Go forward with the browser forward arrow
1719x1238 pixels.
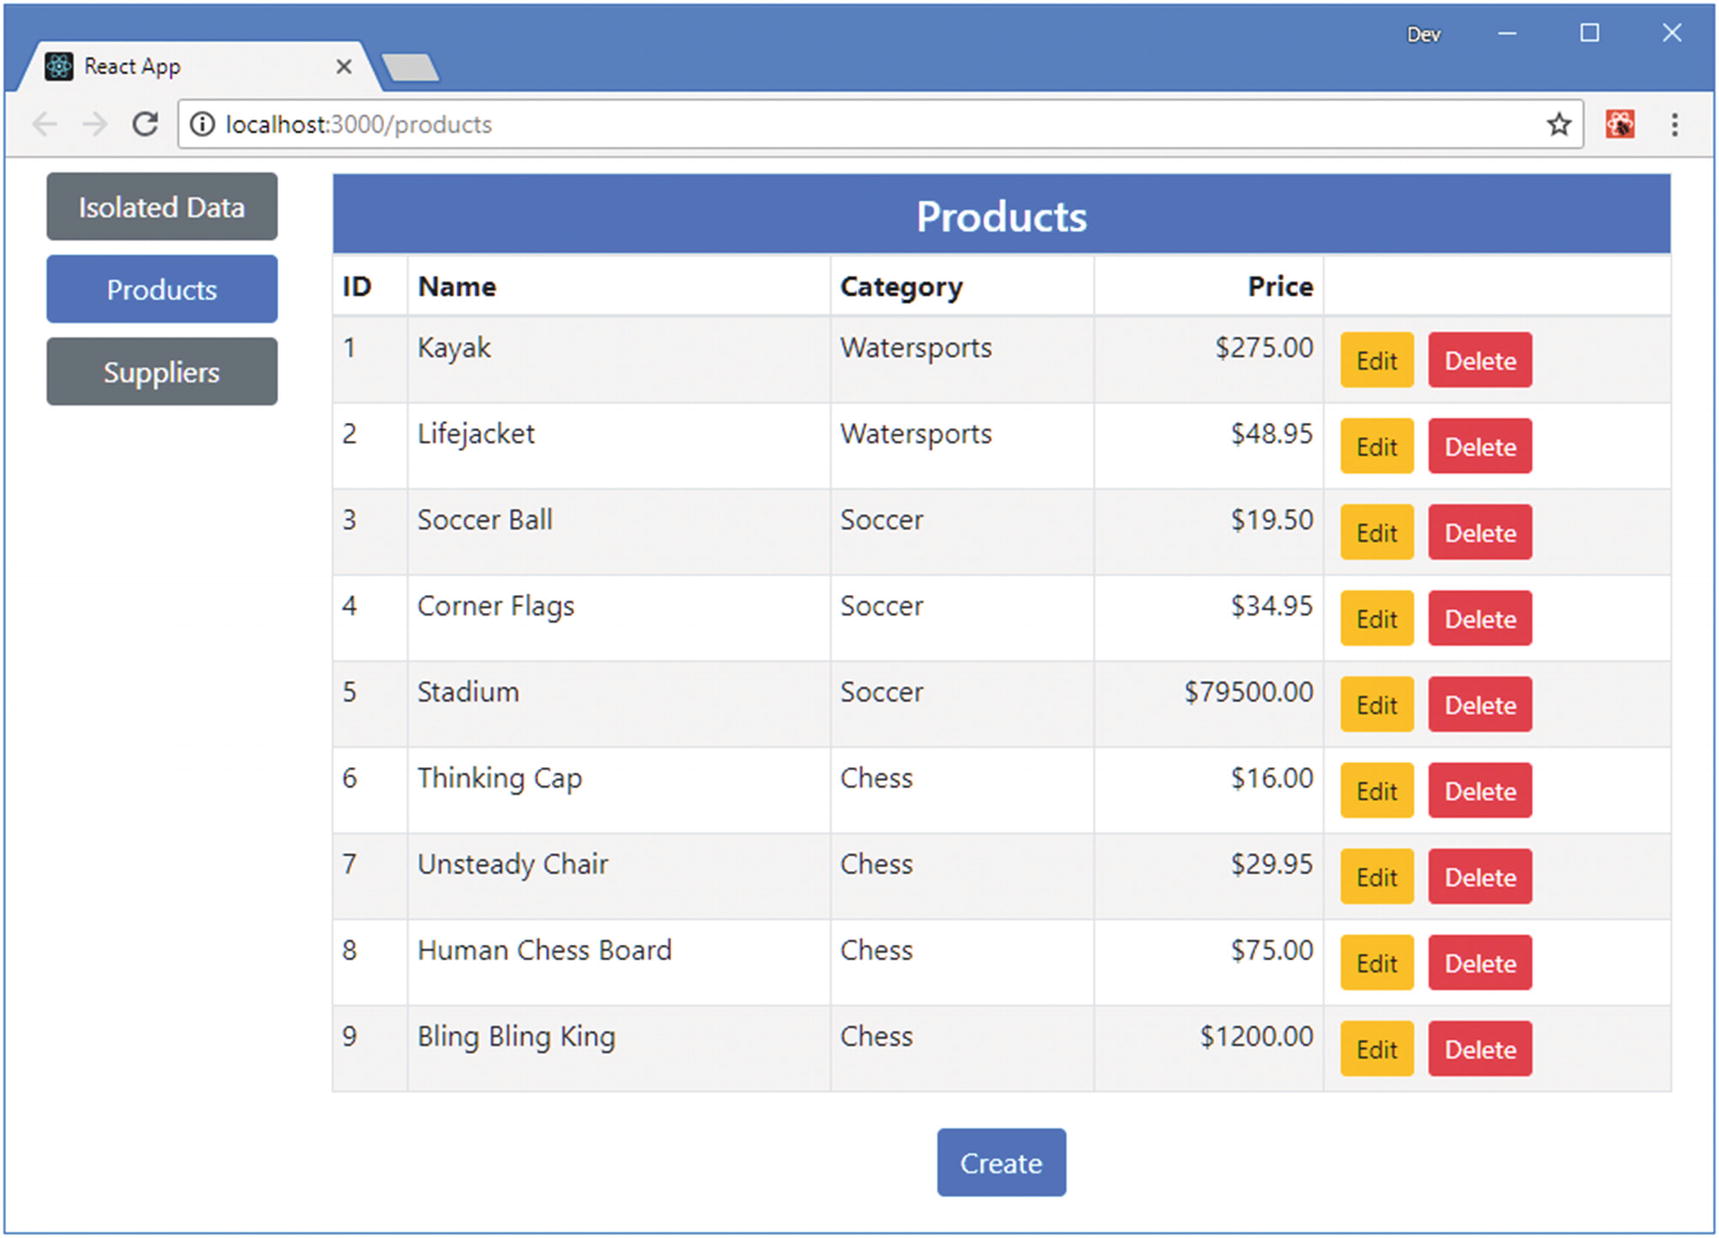tap(95, 124)
